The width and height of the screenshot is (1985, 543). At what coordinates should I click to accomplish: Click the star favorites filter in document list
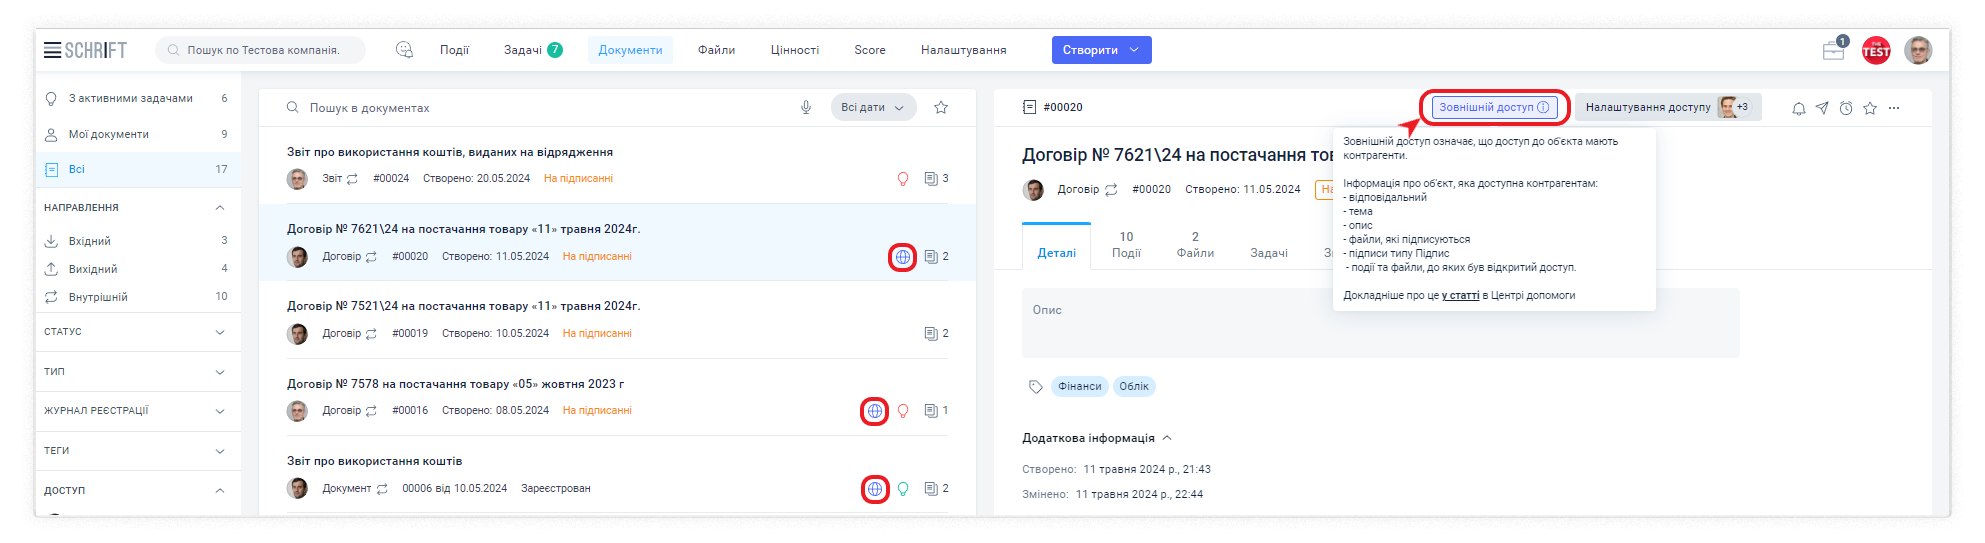[940, 108]
